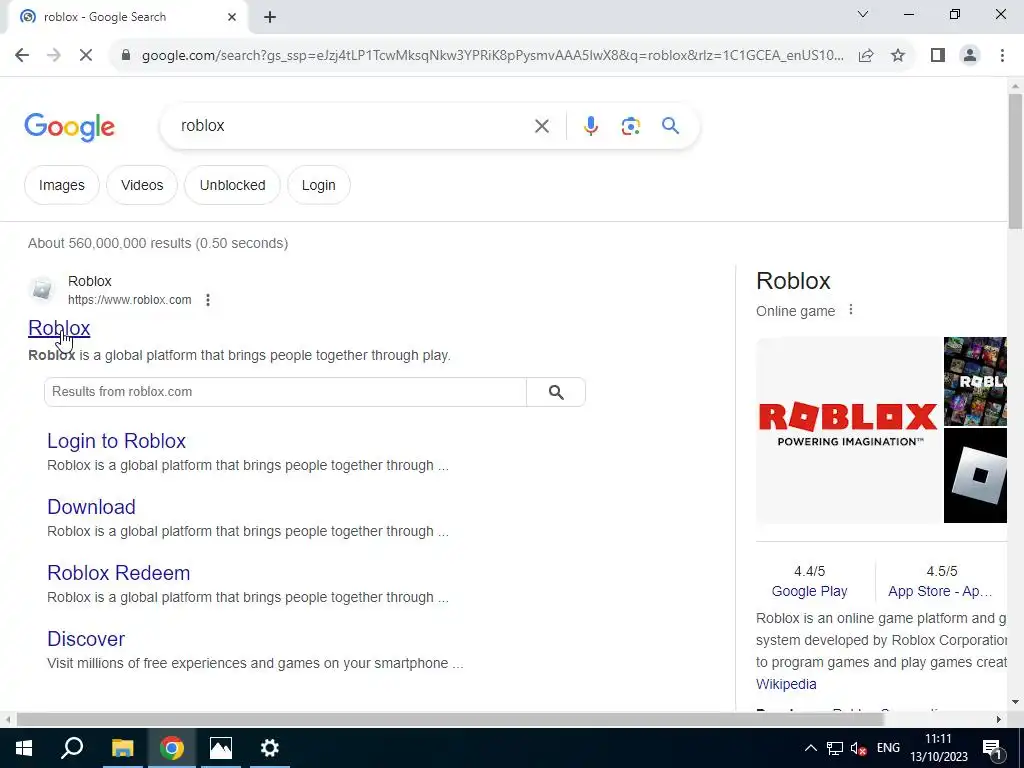The image size is (1024, 768).
Task: Filter results by Images
Action: pos(62,185)
